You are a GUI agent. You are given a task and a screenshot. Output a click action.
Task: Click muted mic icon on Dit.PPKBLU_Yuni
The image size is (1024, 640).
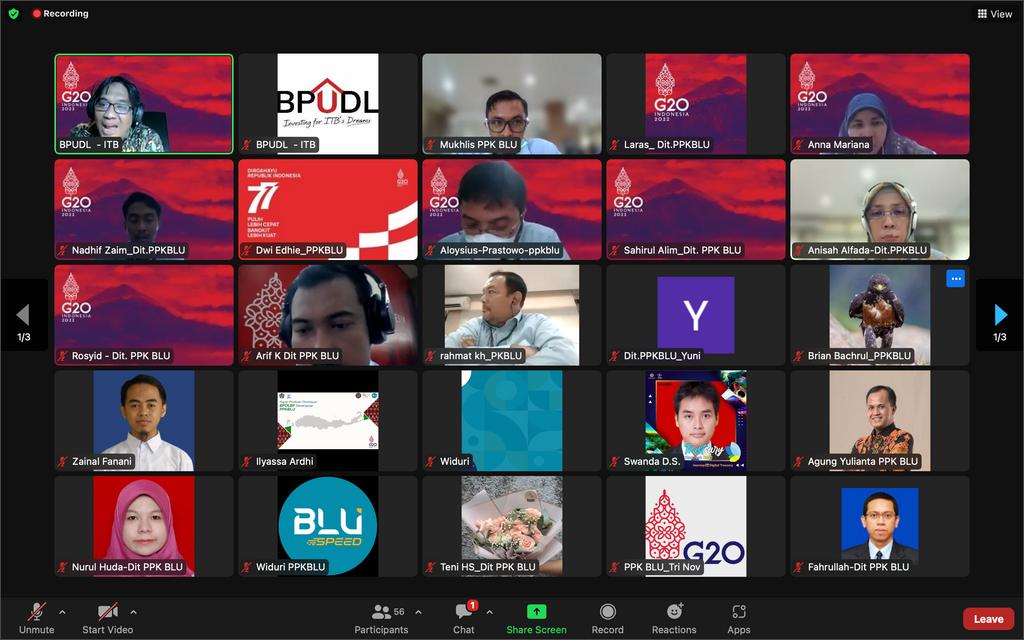(x=615, y=356)
